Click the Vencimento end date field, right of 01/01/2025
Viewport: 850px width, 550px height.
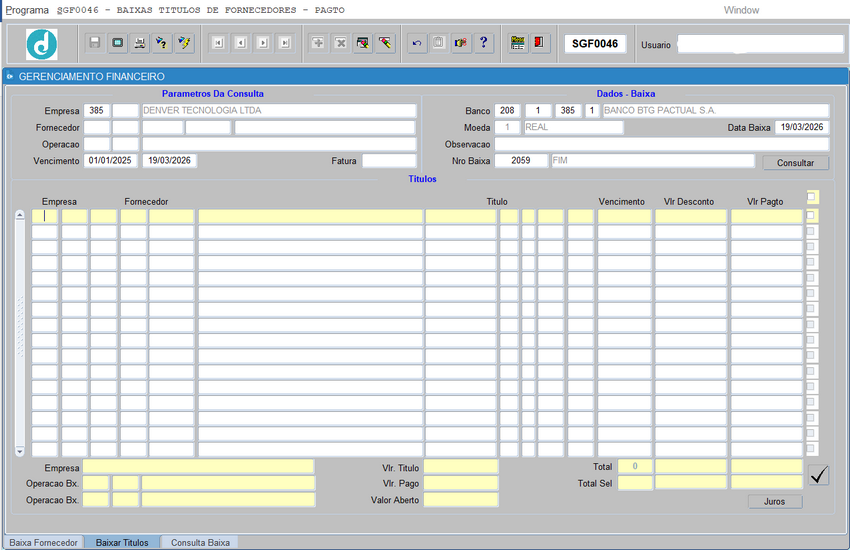(x=170, y=160)
